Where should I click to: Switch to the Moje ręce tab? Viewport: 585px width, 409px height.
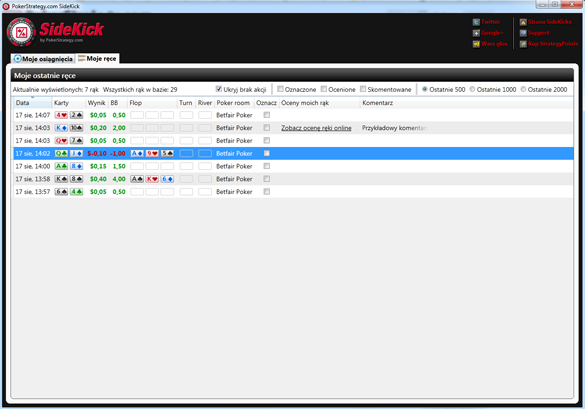point(98,58)
